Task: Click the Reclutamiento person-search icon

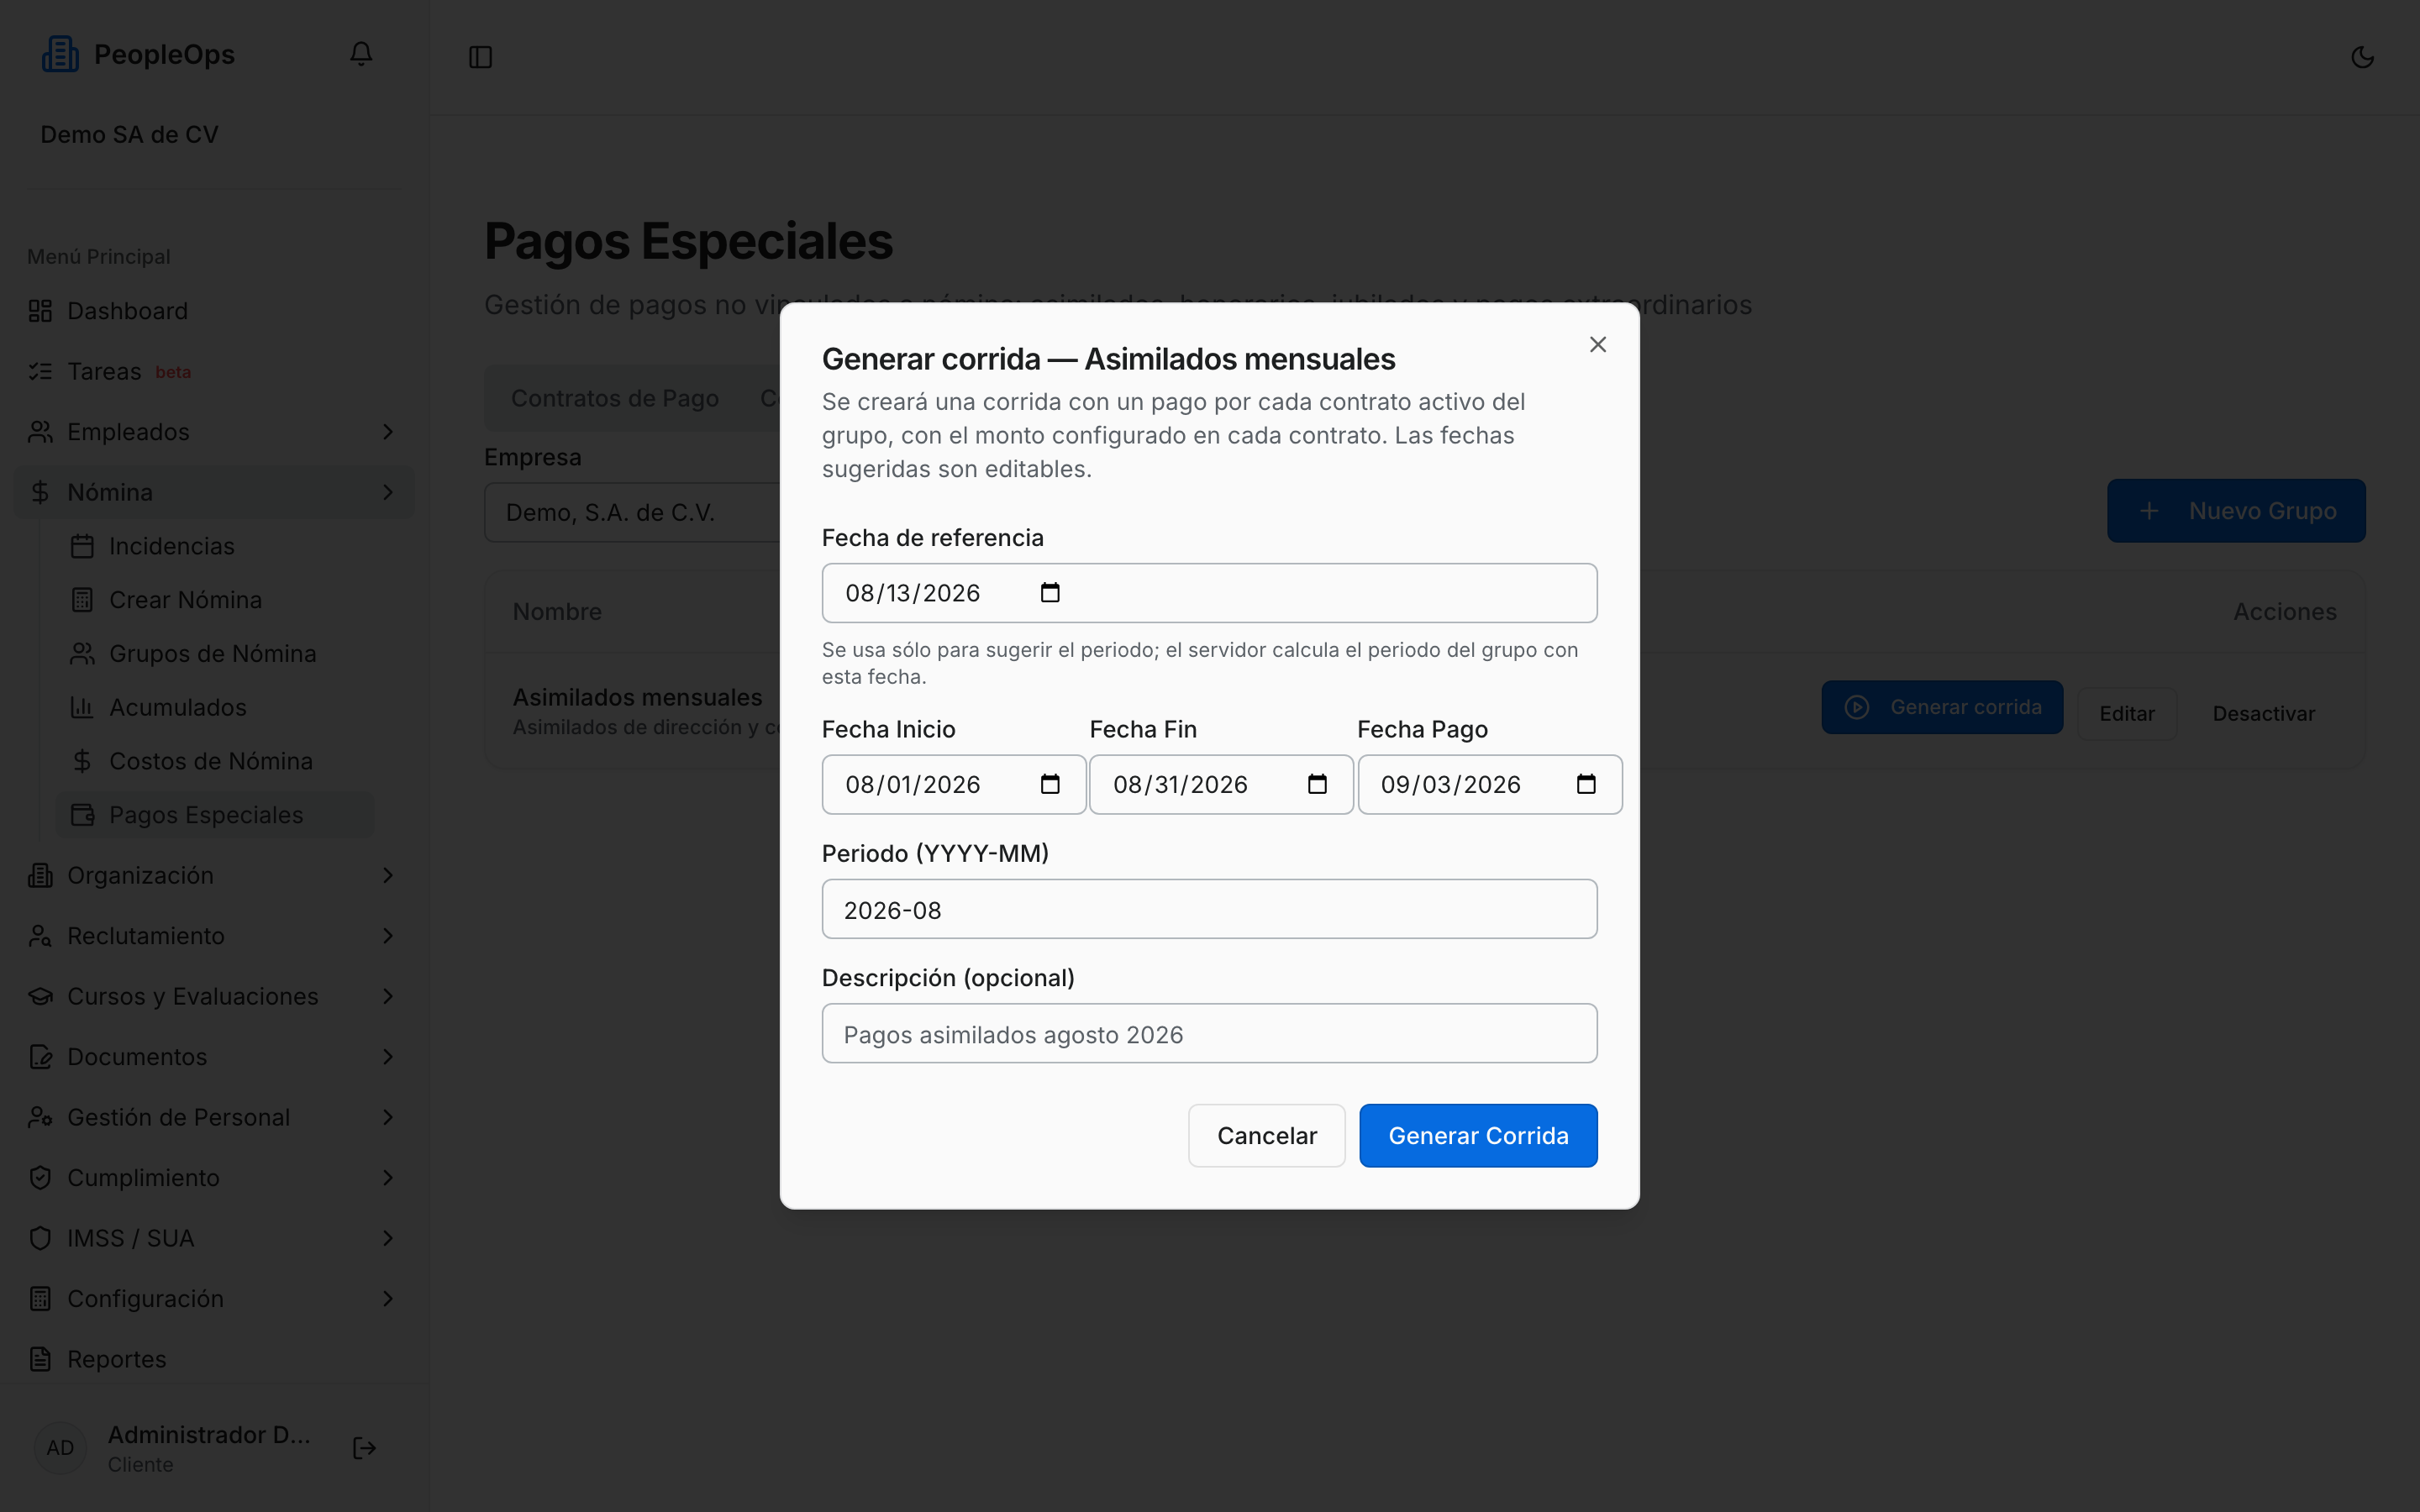Action: tap(40, 936)
